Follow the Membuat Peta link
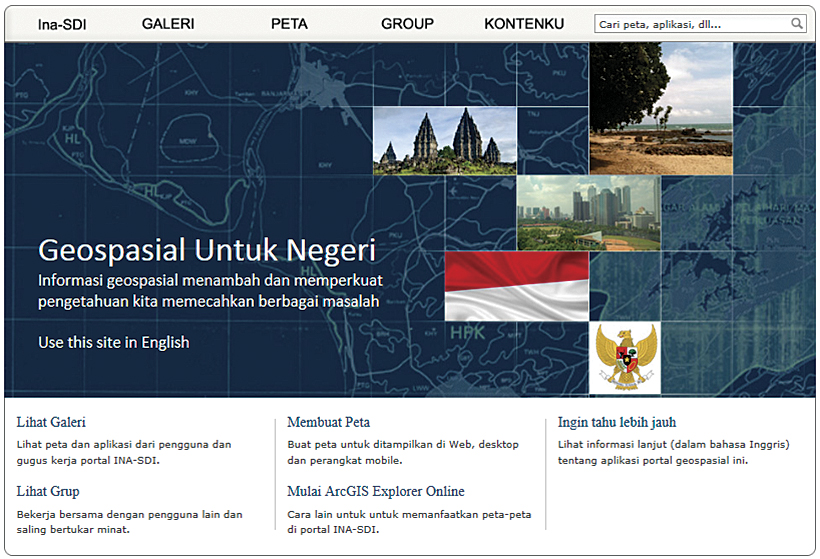This screenshot has height=559, width=820. point(328,422)
